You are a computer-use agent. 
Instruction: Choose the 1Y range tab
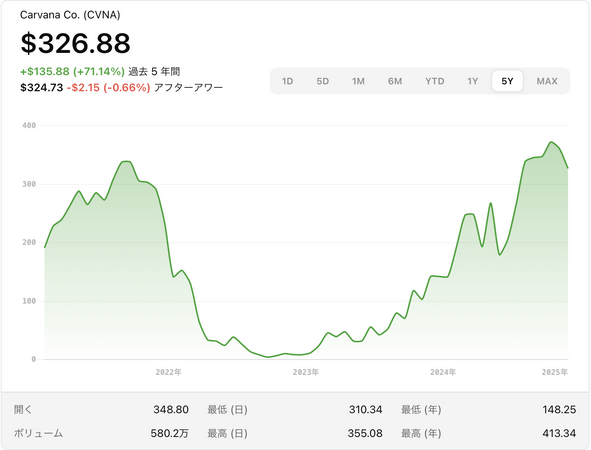[x=473, y=81]
